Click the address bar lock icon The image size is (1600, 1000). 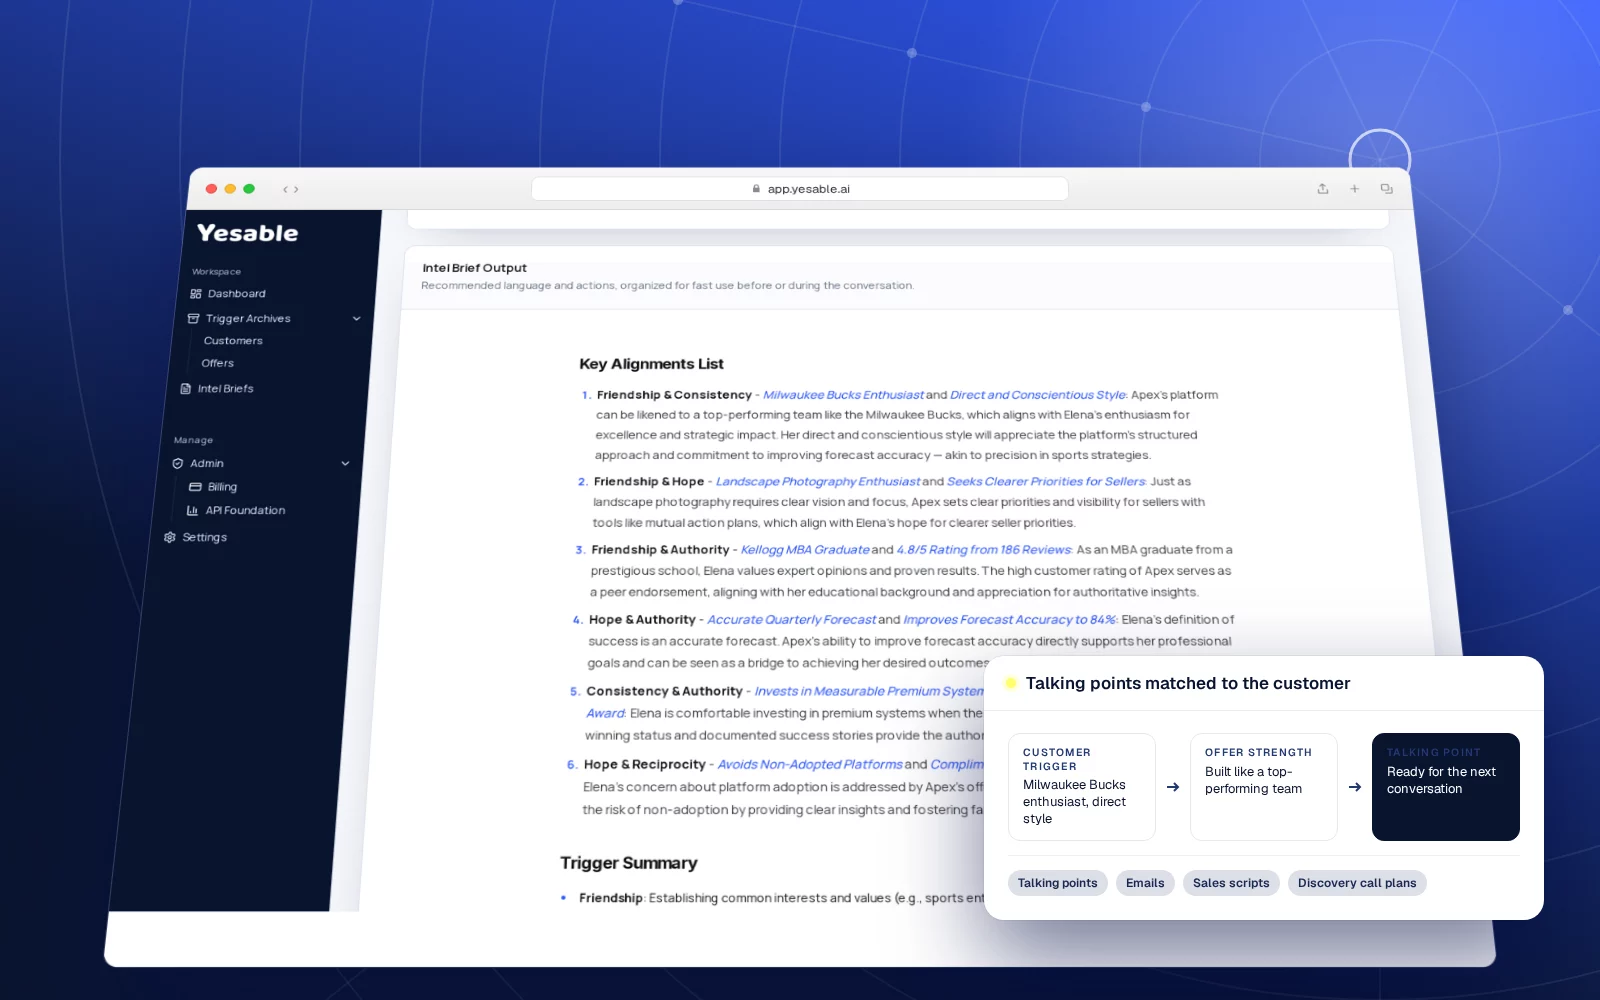point(756,189)
